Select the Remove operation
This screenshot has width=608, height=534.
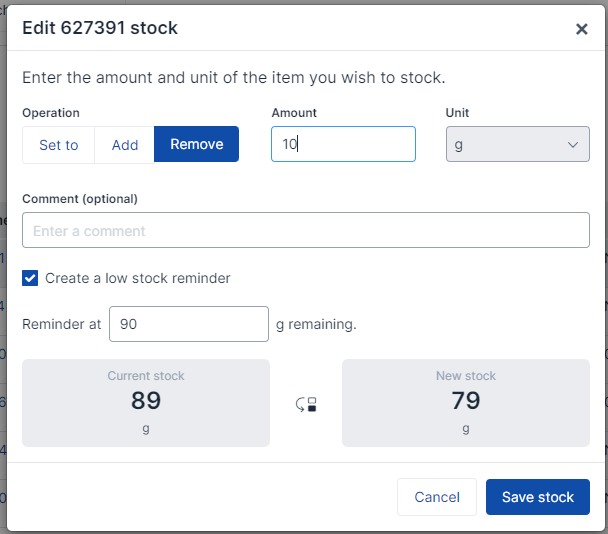click(197, 144)
